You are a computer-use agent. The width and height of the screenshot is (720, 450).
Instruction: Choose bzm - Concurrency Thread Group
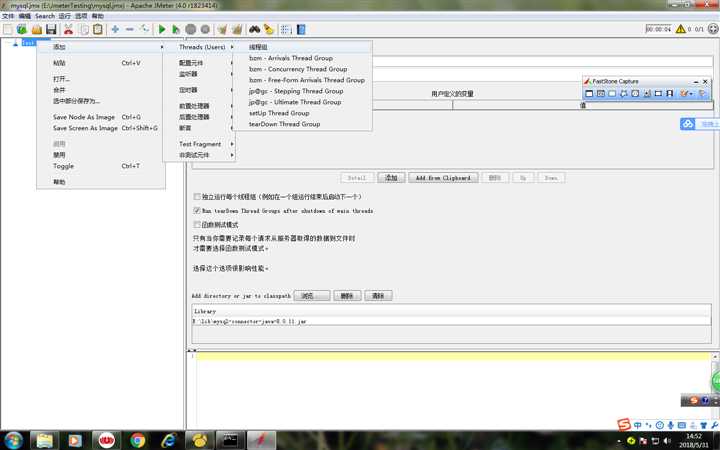click(x=303, y=69)
